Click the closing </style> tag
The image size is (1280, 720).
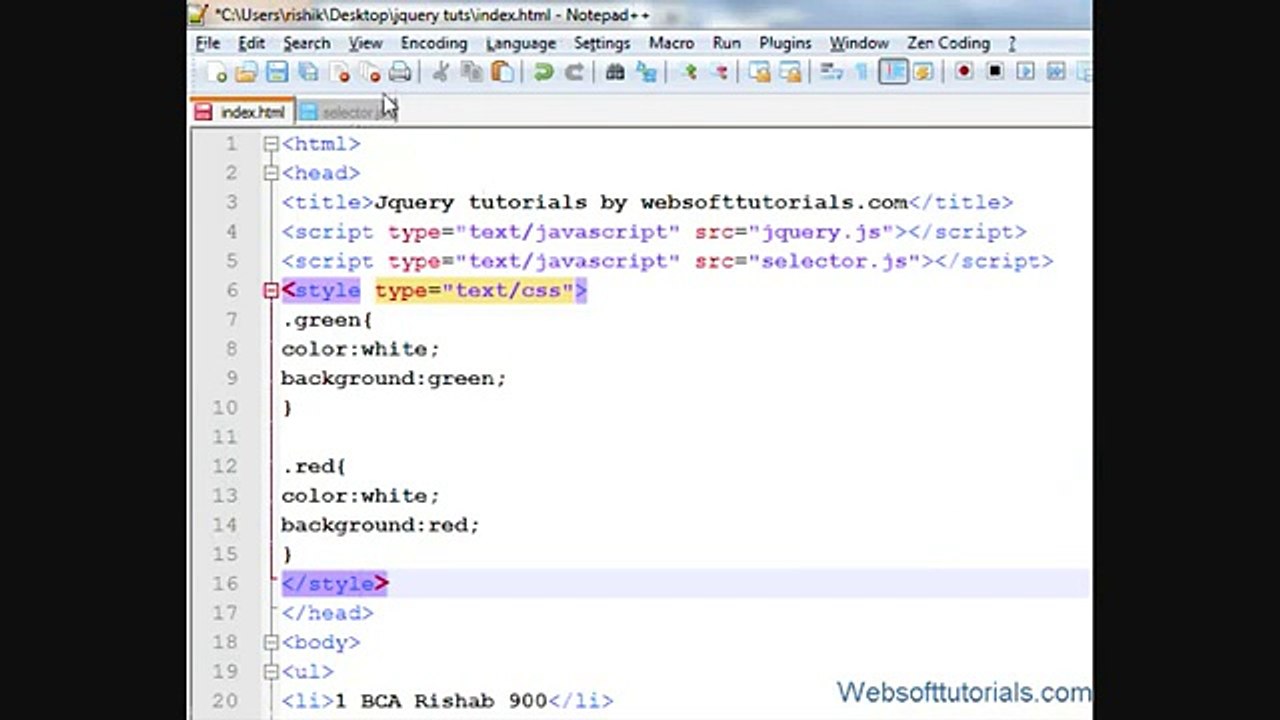tap(334, 584)
